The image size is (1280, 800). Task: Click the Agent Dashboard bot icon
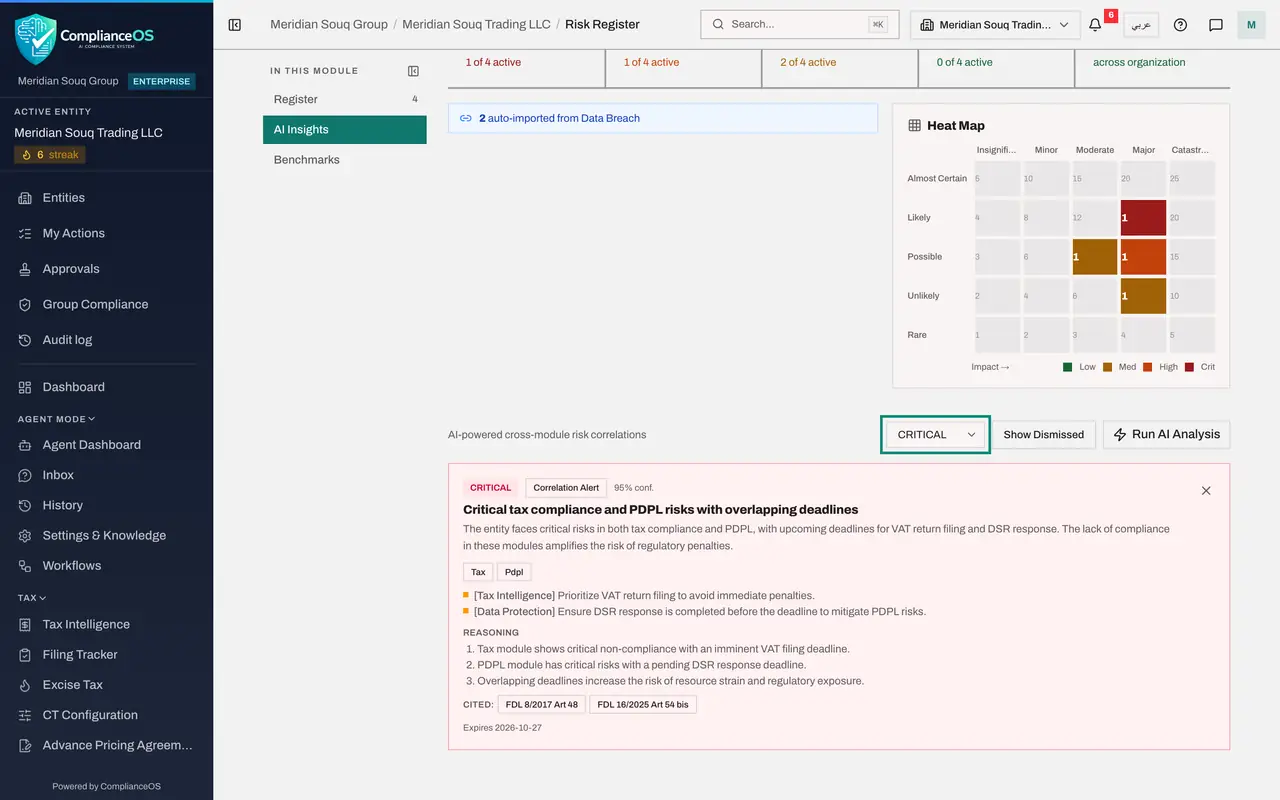pyautogui.click(x=25, y=445)
